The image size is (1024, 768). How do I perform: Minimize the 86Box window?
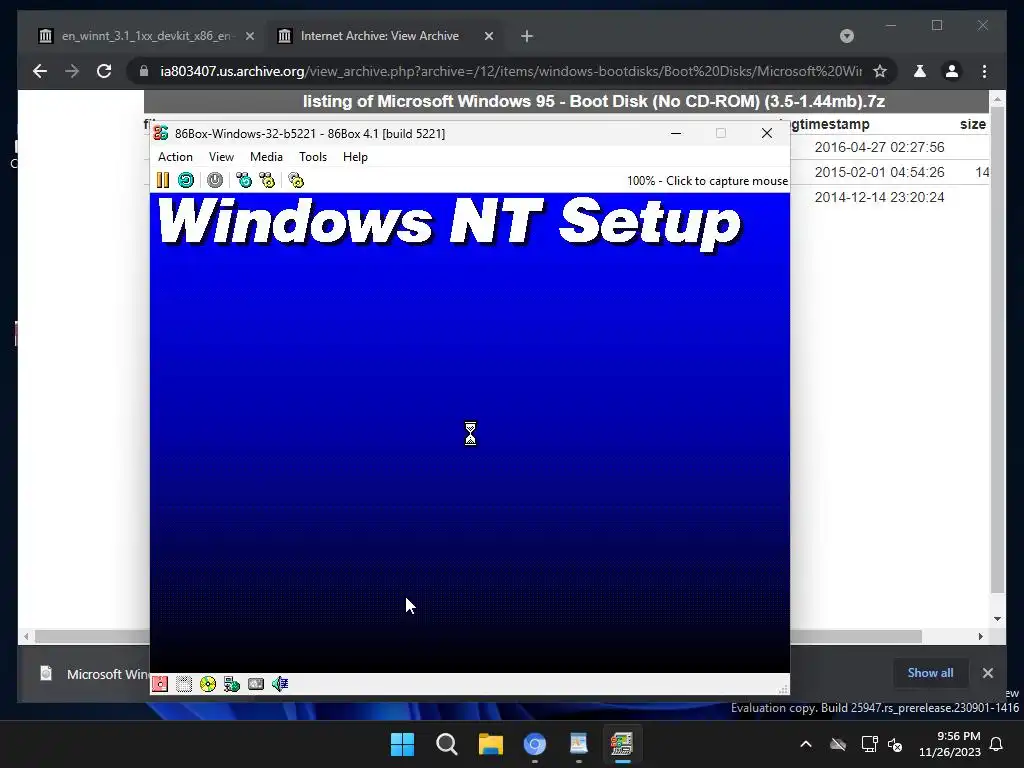pyautogui.click(x=676, y=133)
